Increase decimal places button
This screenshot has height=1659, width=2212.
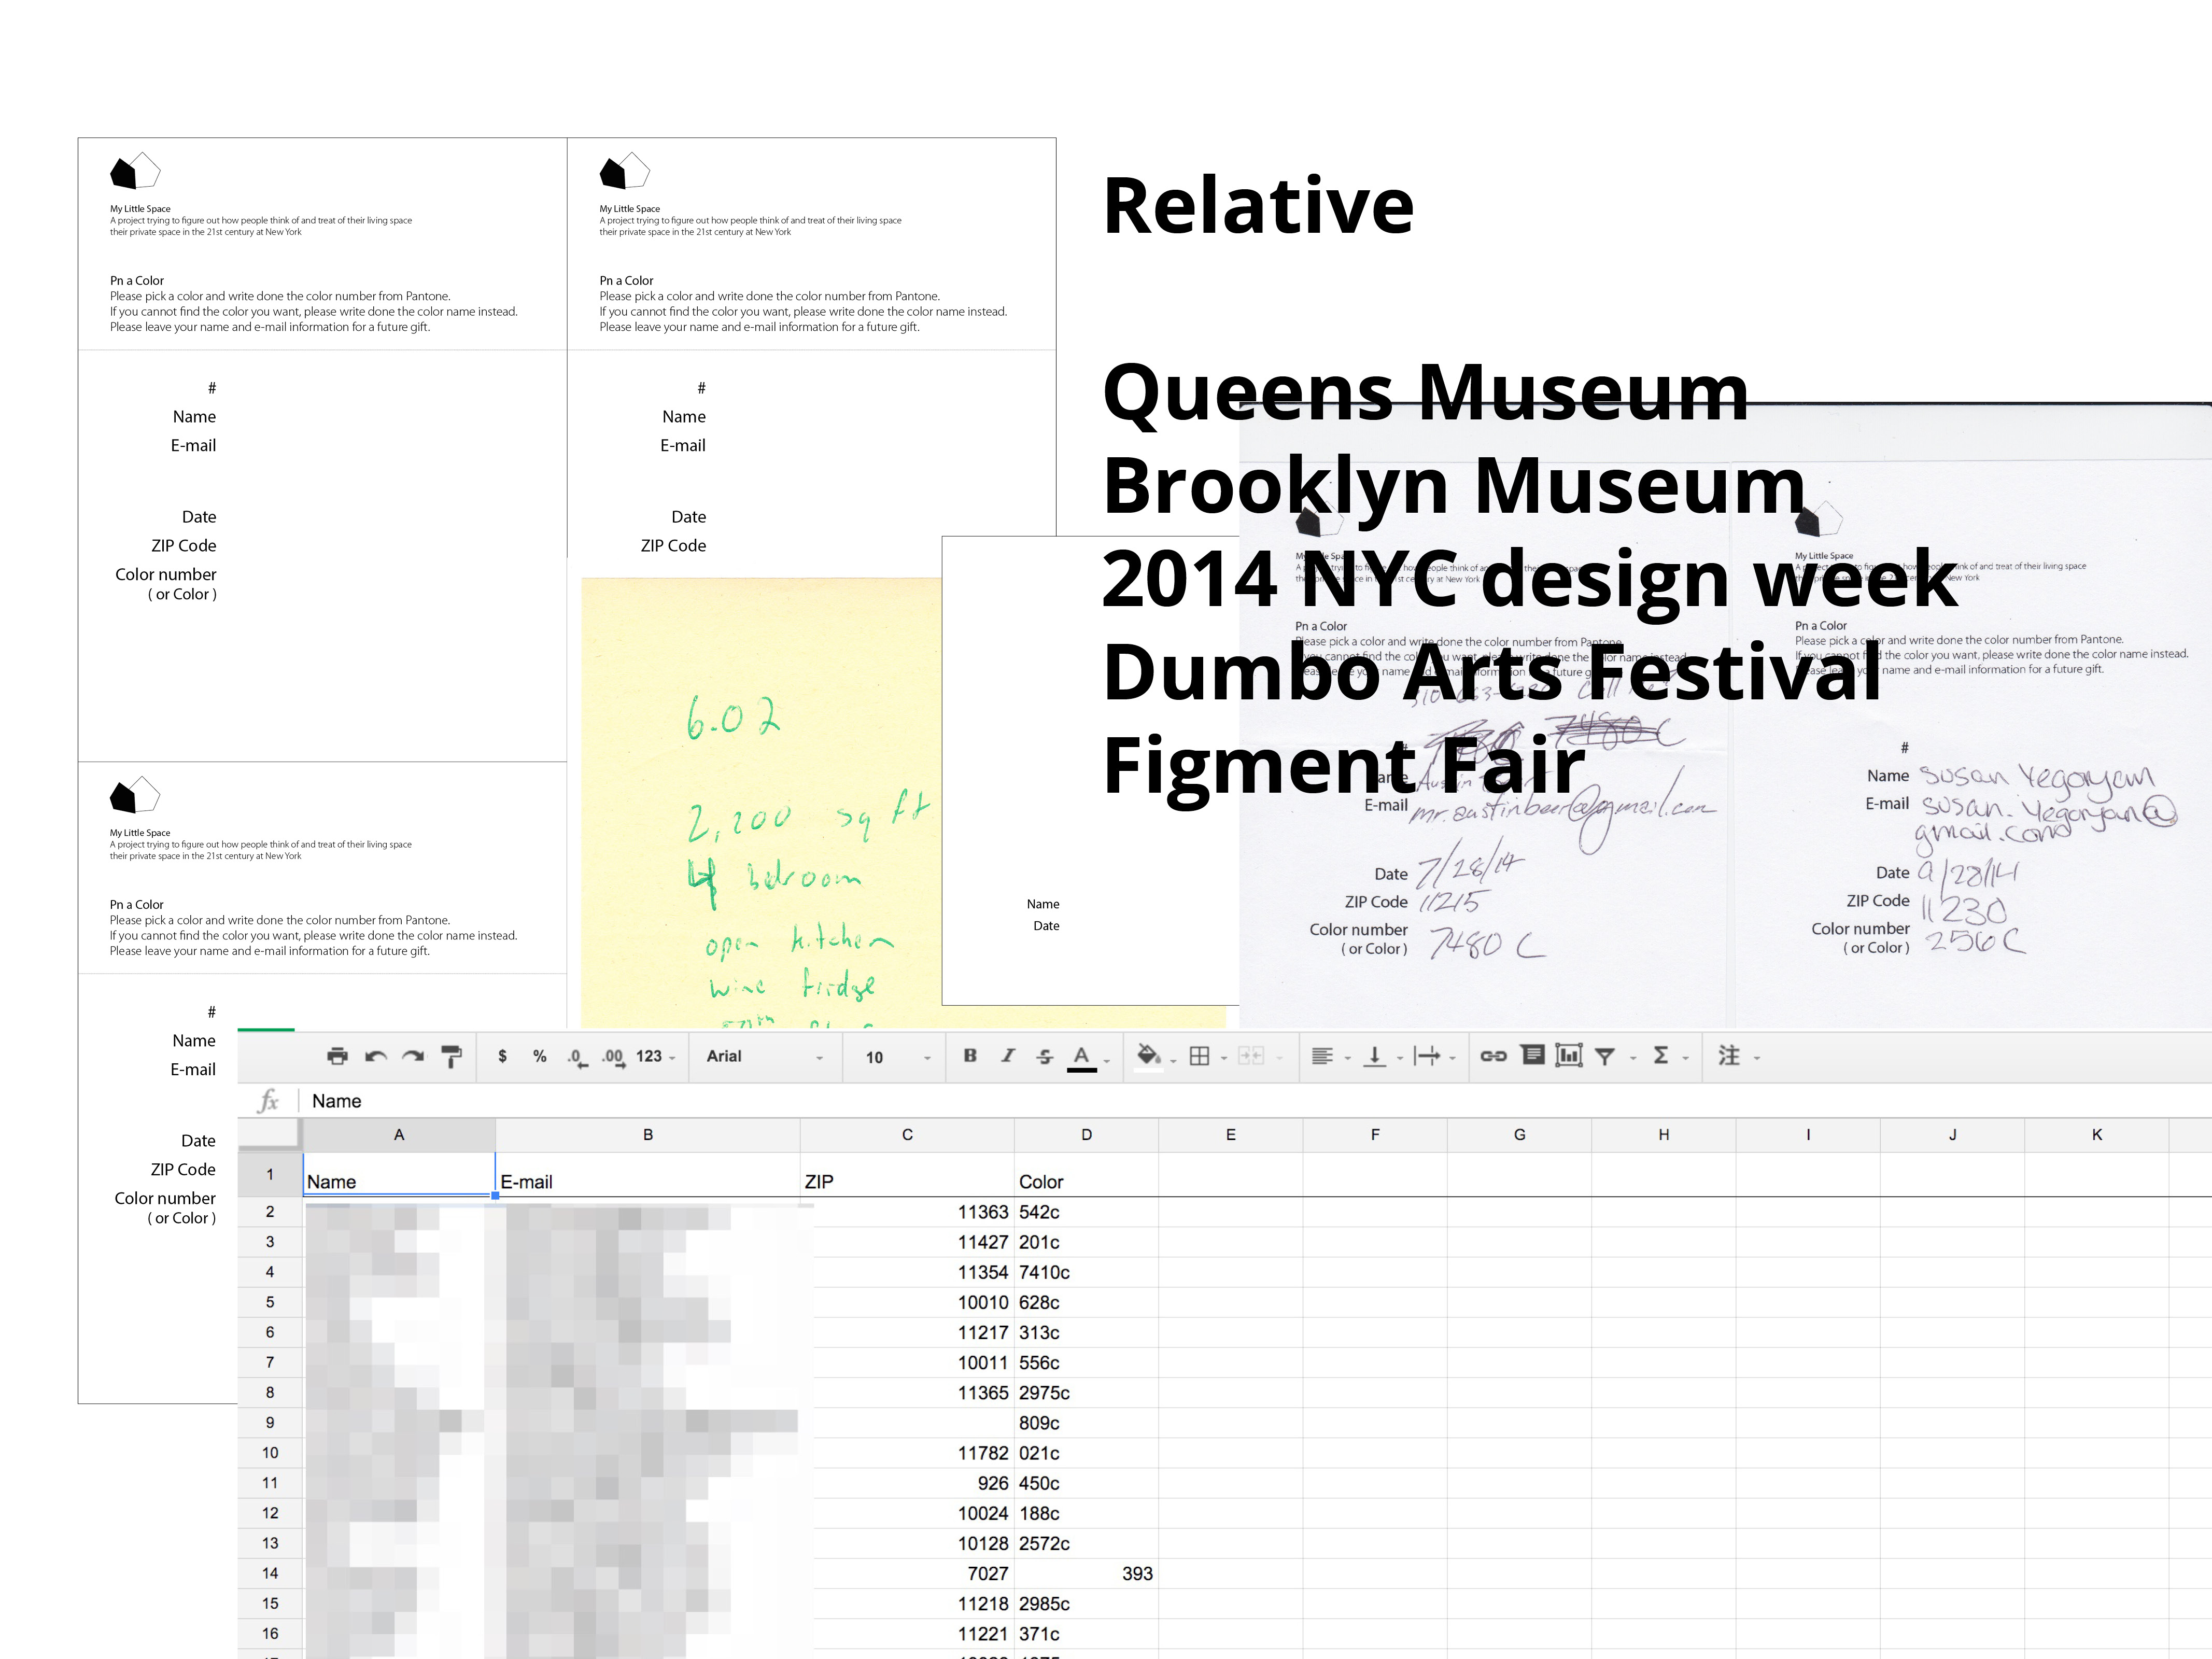613,1057
